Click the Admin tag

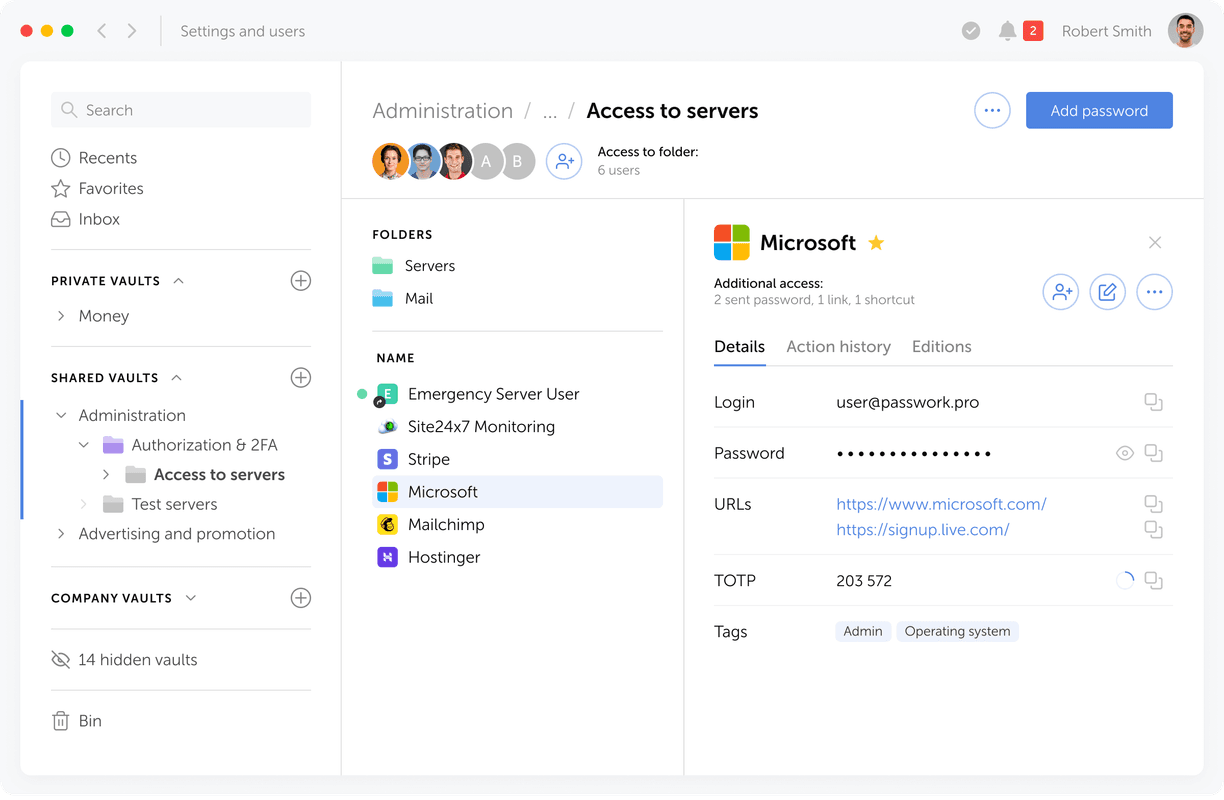coord(862,632)
